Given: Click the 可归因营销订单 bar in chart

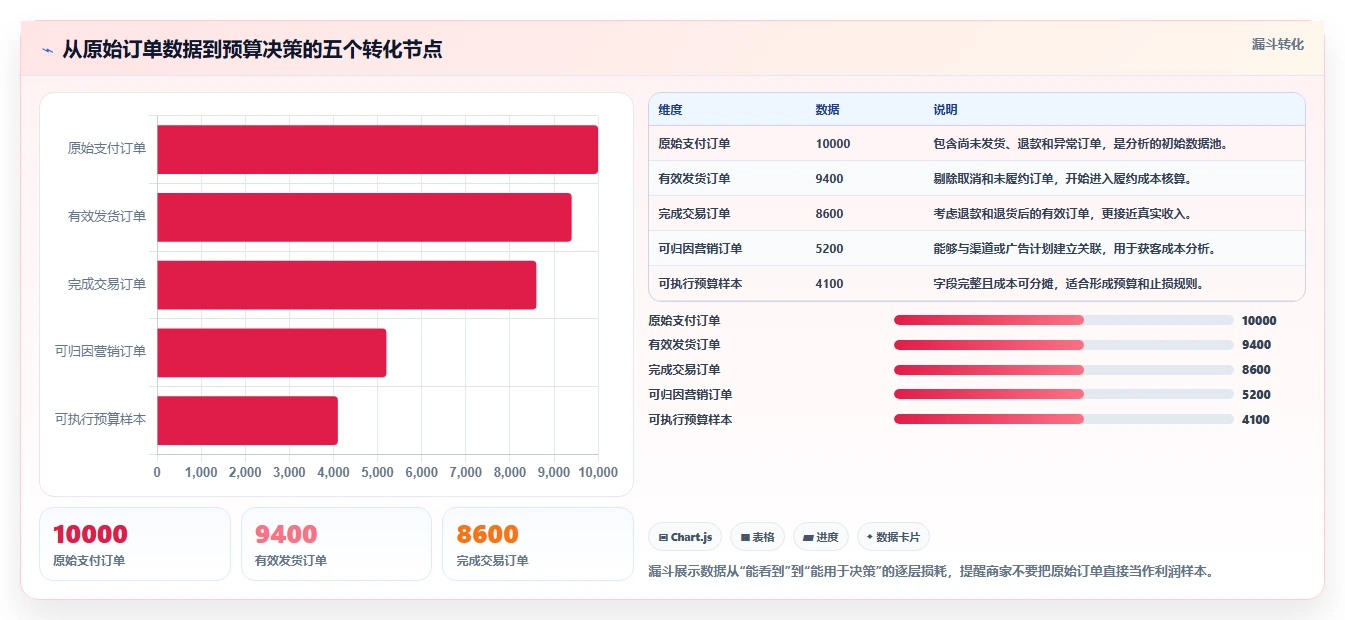Looking at the screenshot, I should point(271,353).
